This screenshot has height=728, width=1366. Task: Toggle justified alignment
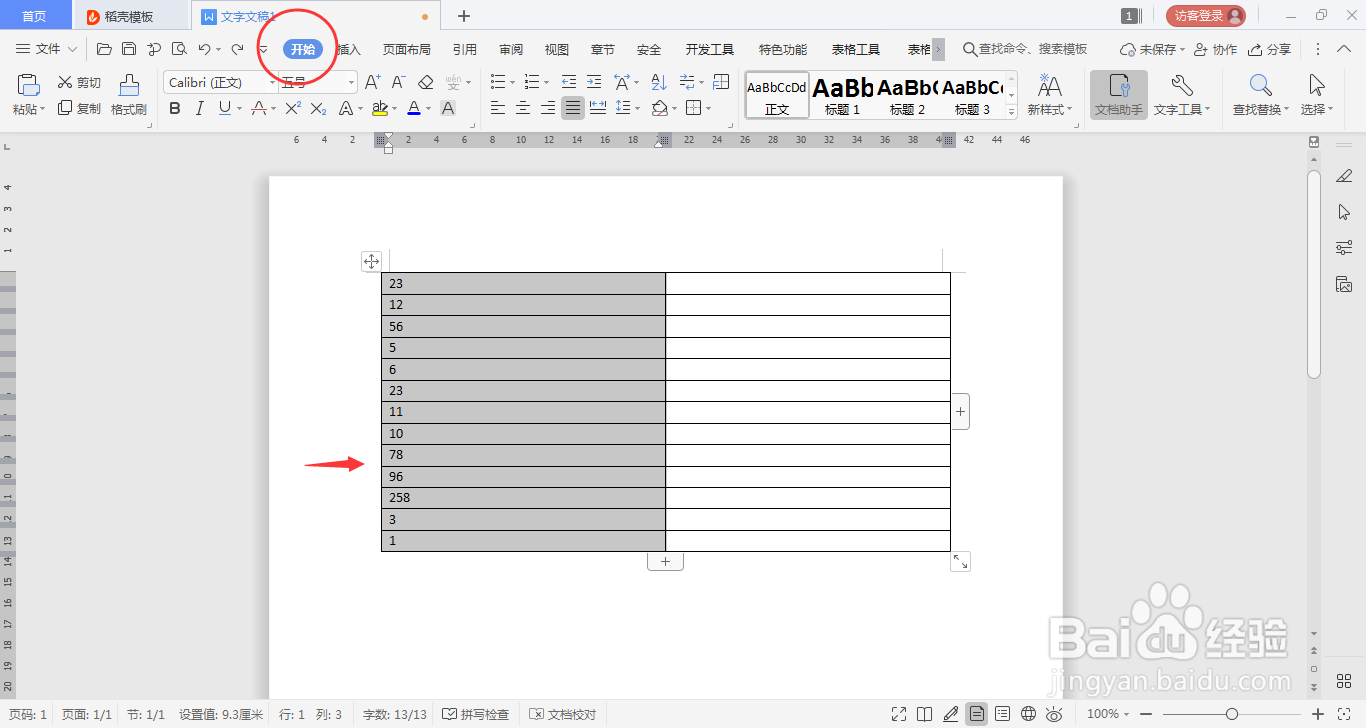573,108
